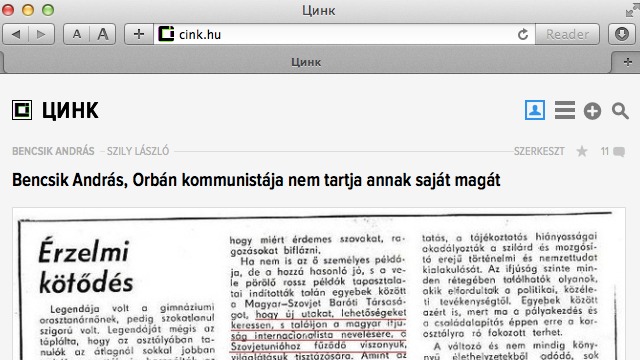
Task: Open the ЦИНК homepage title link
Action: click(x=70, y=111)
